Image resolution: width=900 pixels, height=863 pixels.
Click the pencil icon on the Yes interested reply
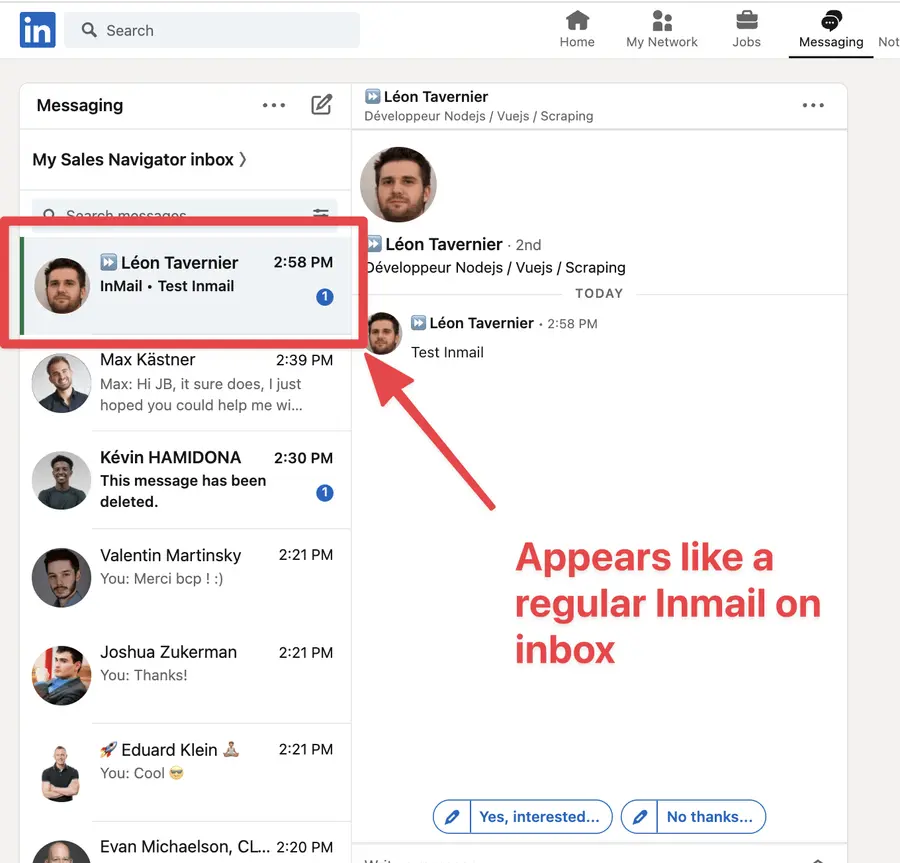(x=451, y=816)
